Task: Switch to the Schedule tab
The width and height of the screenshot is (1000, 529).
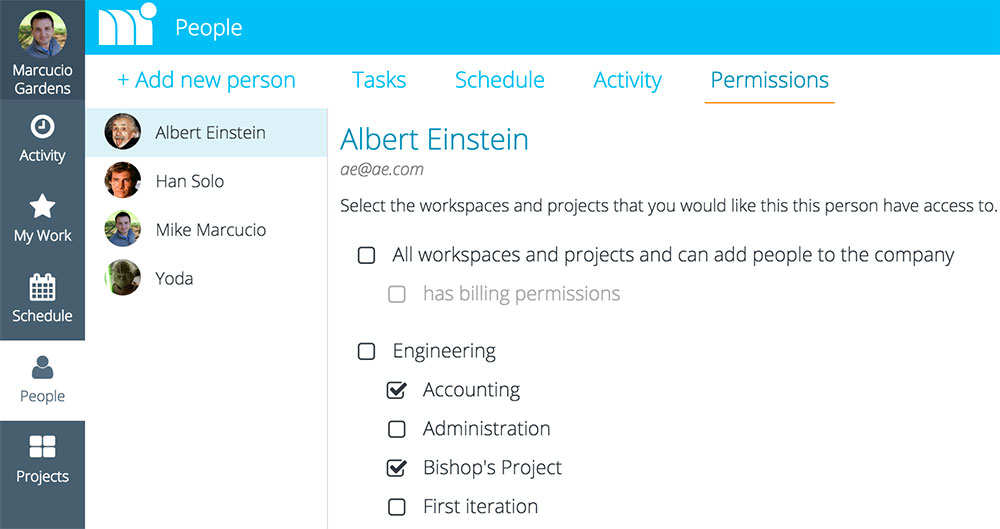Action: click(x=499, y=80)
